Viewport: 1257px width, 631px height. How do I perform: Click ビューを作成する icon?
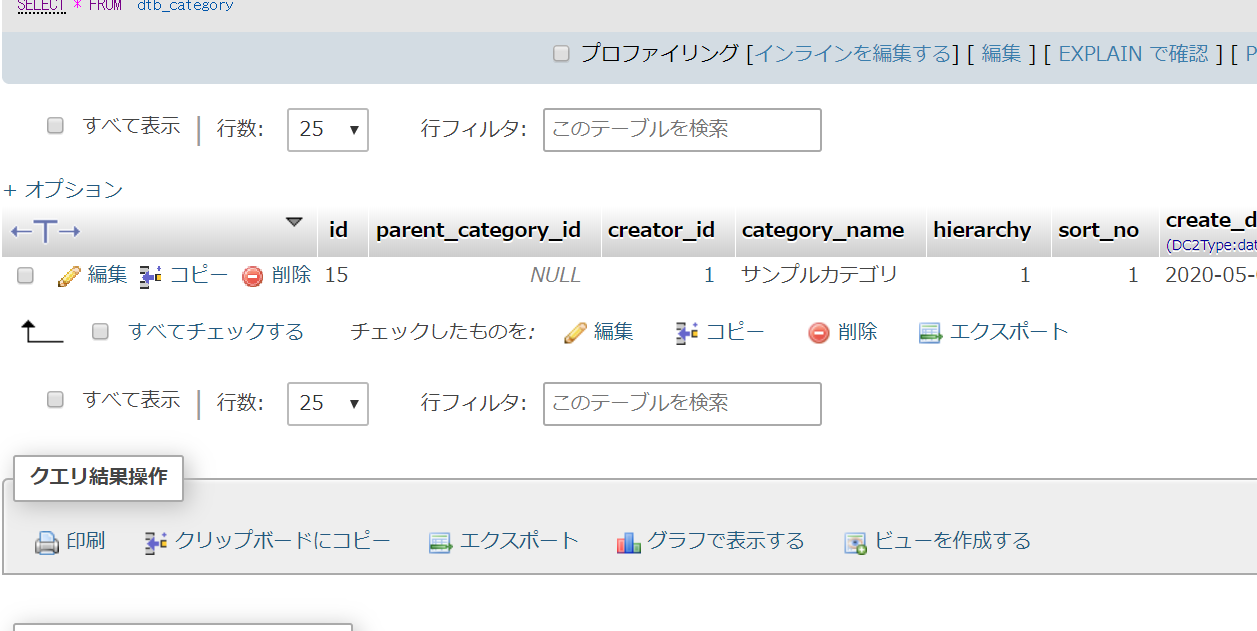point(855,543)
